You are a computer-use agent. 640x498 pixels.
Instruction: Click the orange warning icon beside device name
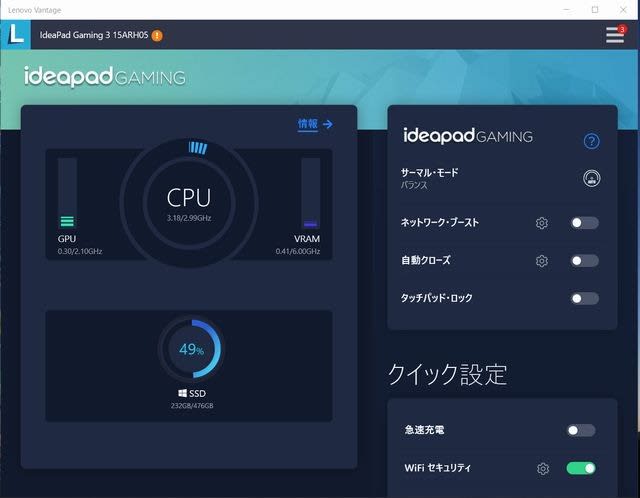tap(157, 36)
